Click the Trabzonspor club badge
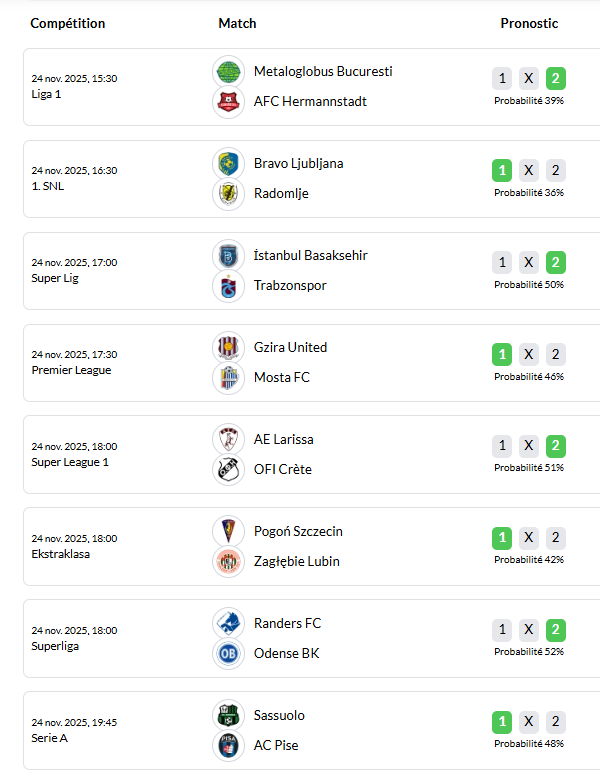The image size is (600, 780). 228,285
